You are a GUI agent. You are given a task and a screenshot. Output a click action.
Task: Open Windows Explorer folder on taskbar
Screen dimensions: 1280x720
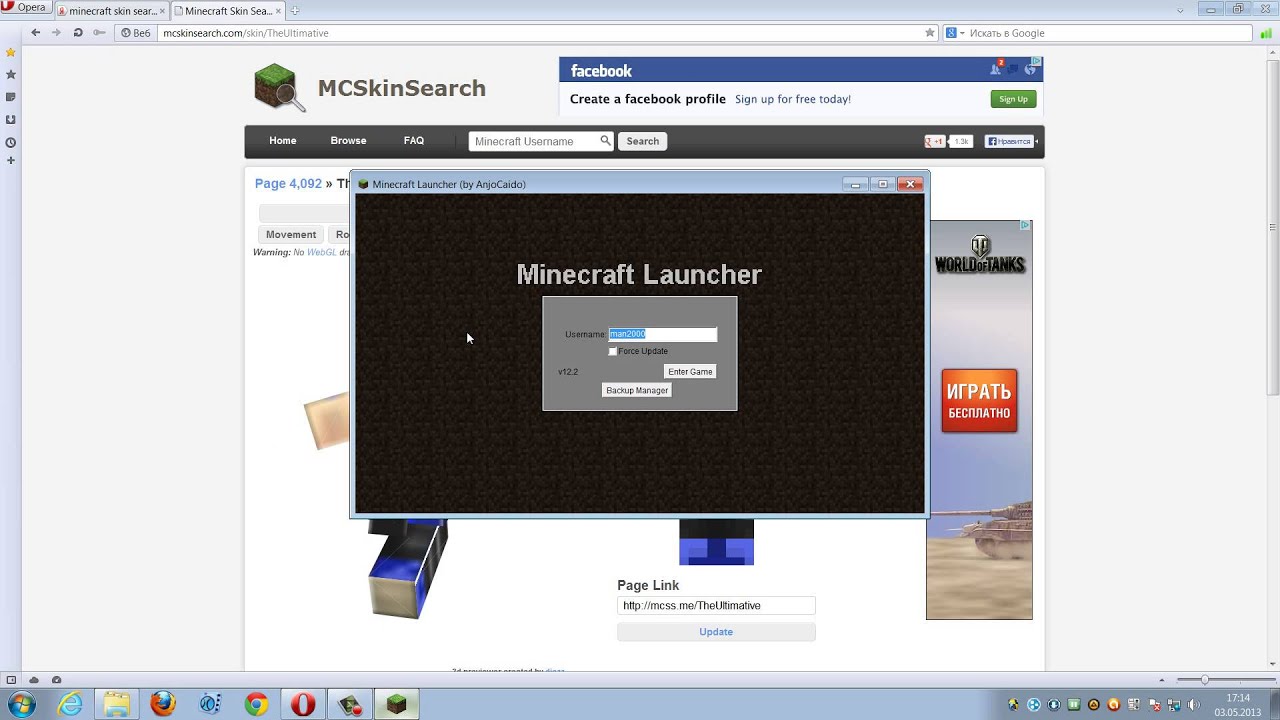pos(116,704)
